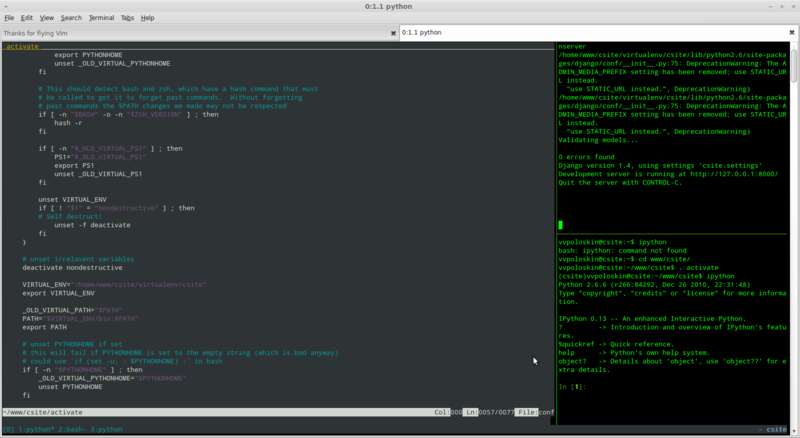
Task: Open the Tabs menu
Action: click(x=127, y=18)
